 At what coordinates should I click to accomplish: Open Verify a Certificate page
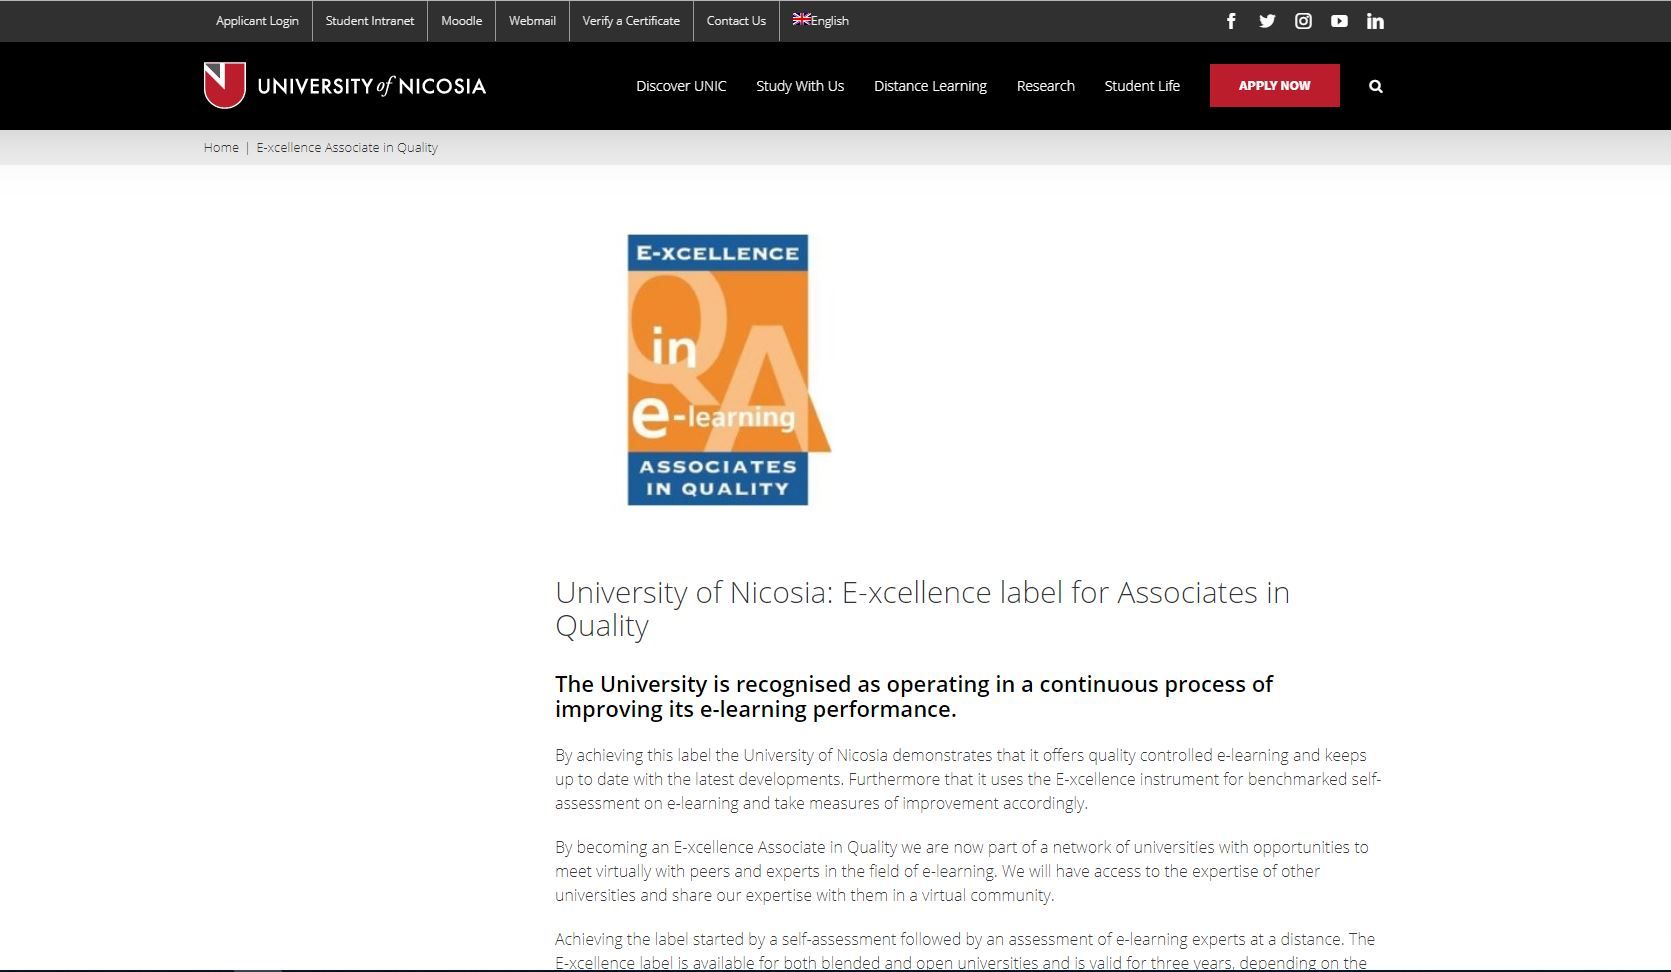631,21
